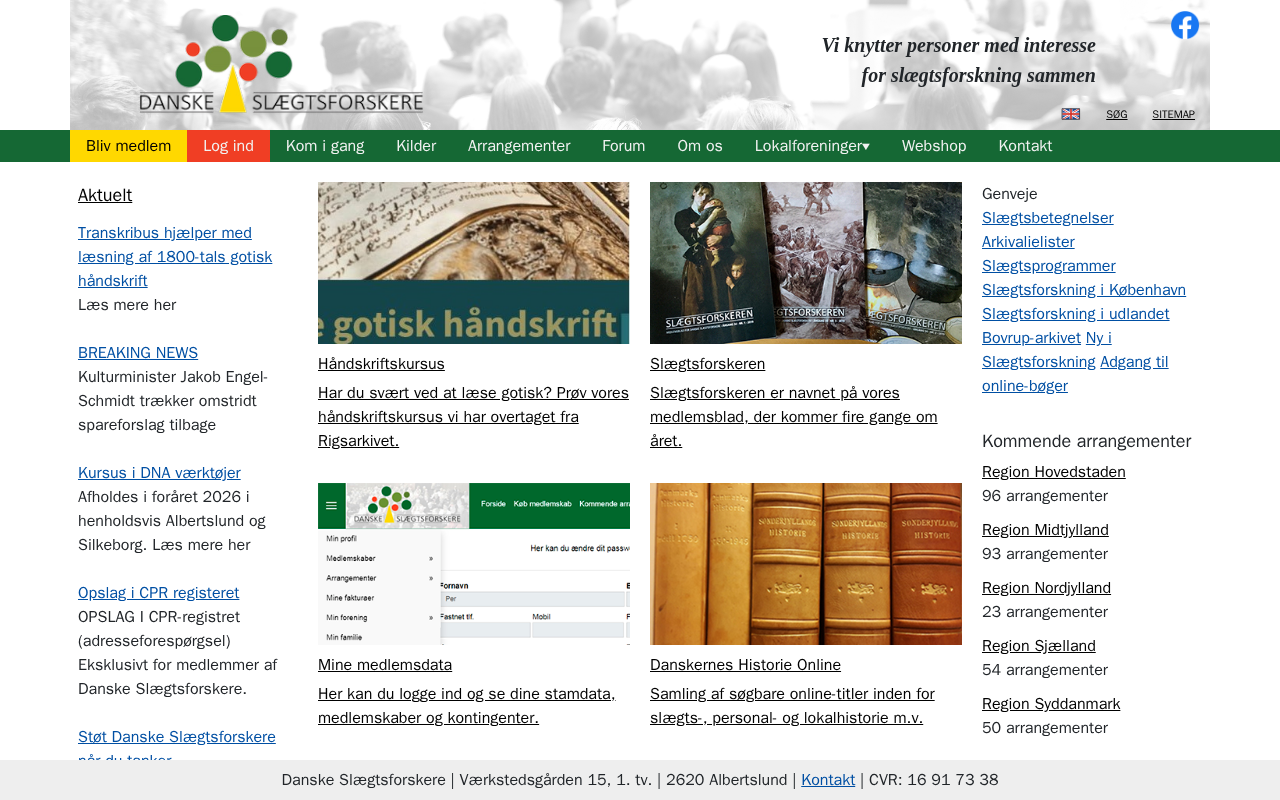Open Region Syddanmark events
This screenshot has width=1280, height=800.
(x=1051, y=704)
